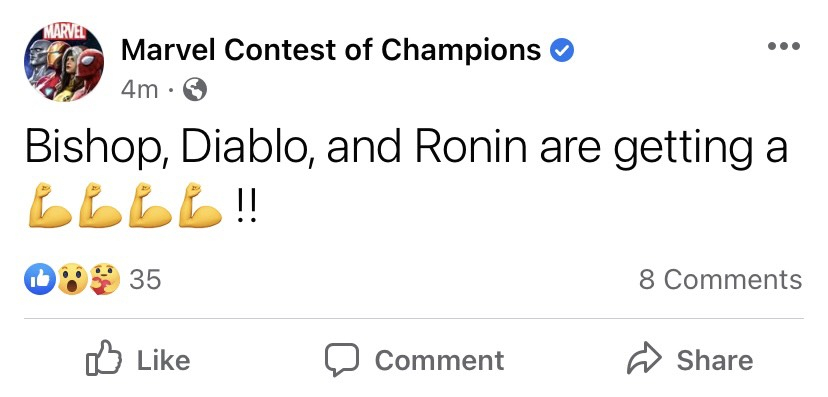This screenshot has height=397, width=828.
Task: Click the last flexed biceps emoji
Action: point(200,205)
